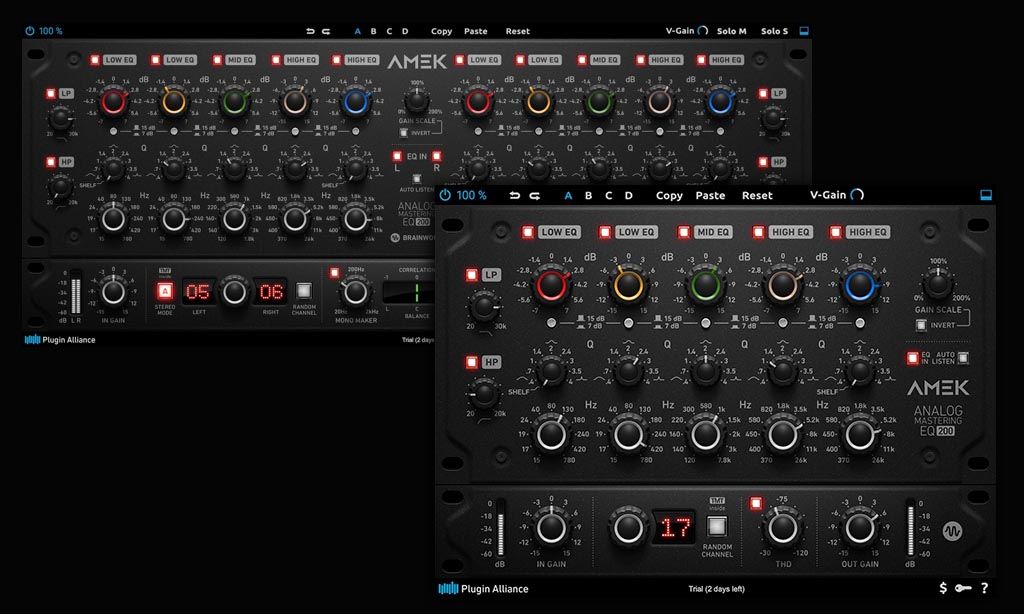Click Paste in the front window toolbar
This screenshot has height=614, width=1024.
pyautogui.click(x=710, y=195)
